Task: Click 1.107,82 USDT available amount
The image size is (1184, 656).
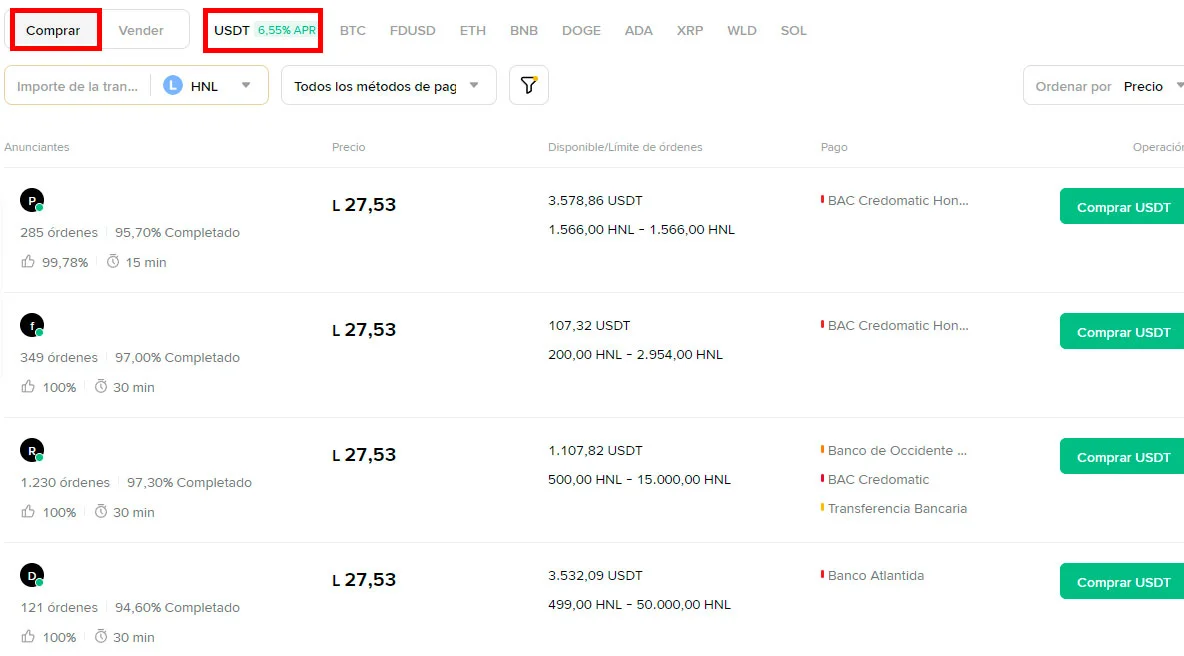Action: [595, 451]
